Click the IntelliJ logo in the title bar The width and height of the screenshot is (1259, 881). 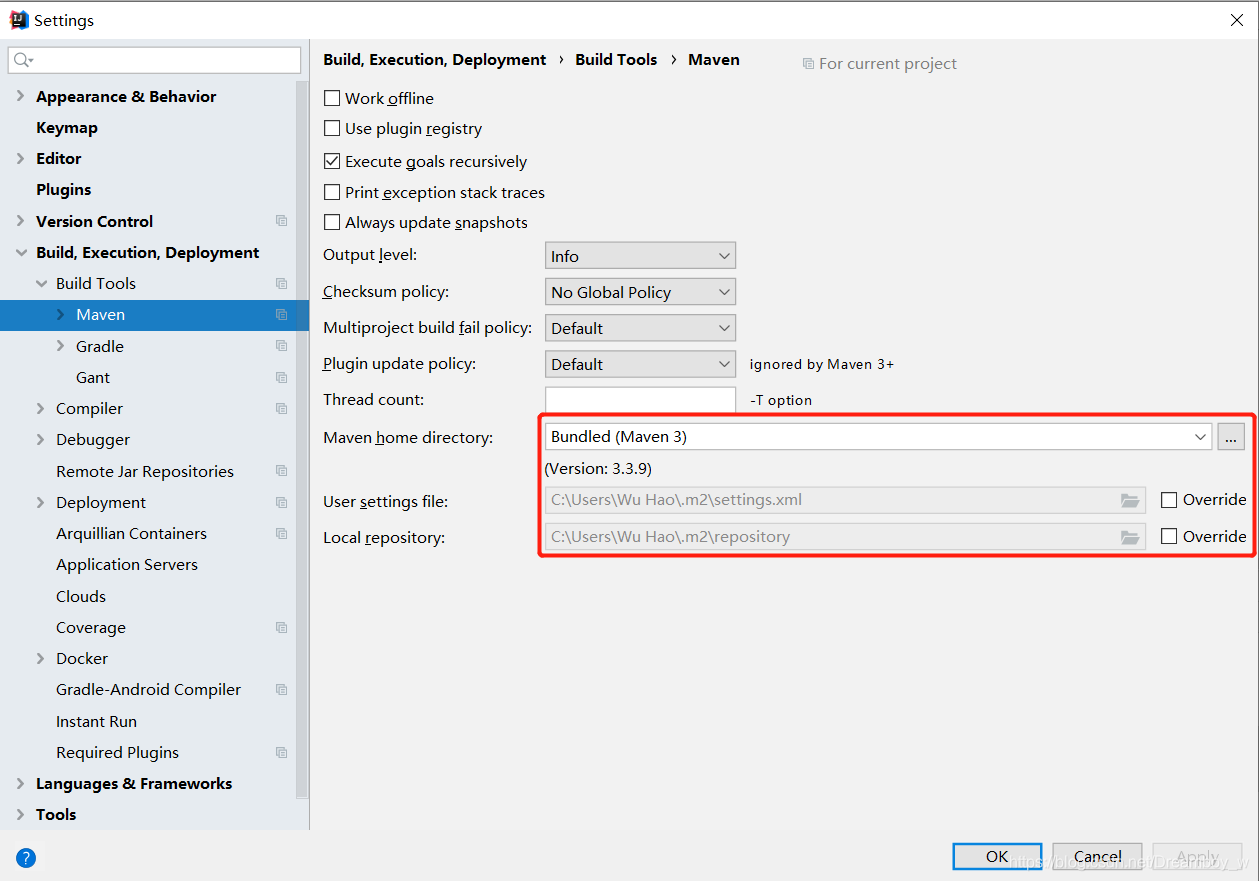[x=19, y=20]
